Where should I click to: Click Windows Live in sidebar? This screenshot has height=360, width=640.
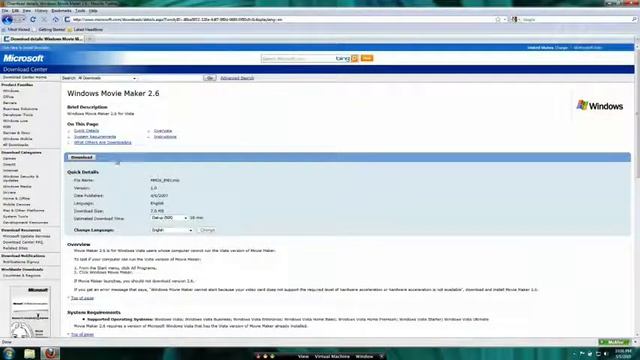point(16,121)
